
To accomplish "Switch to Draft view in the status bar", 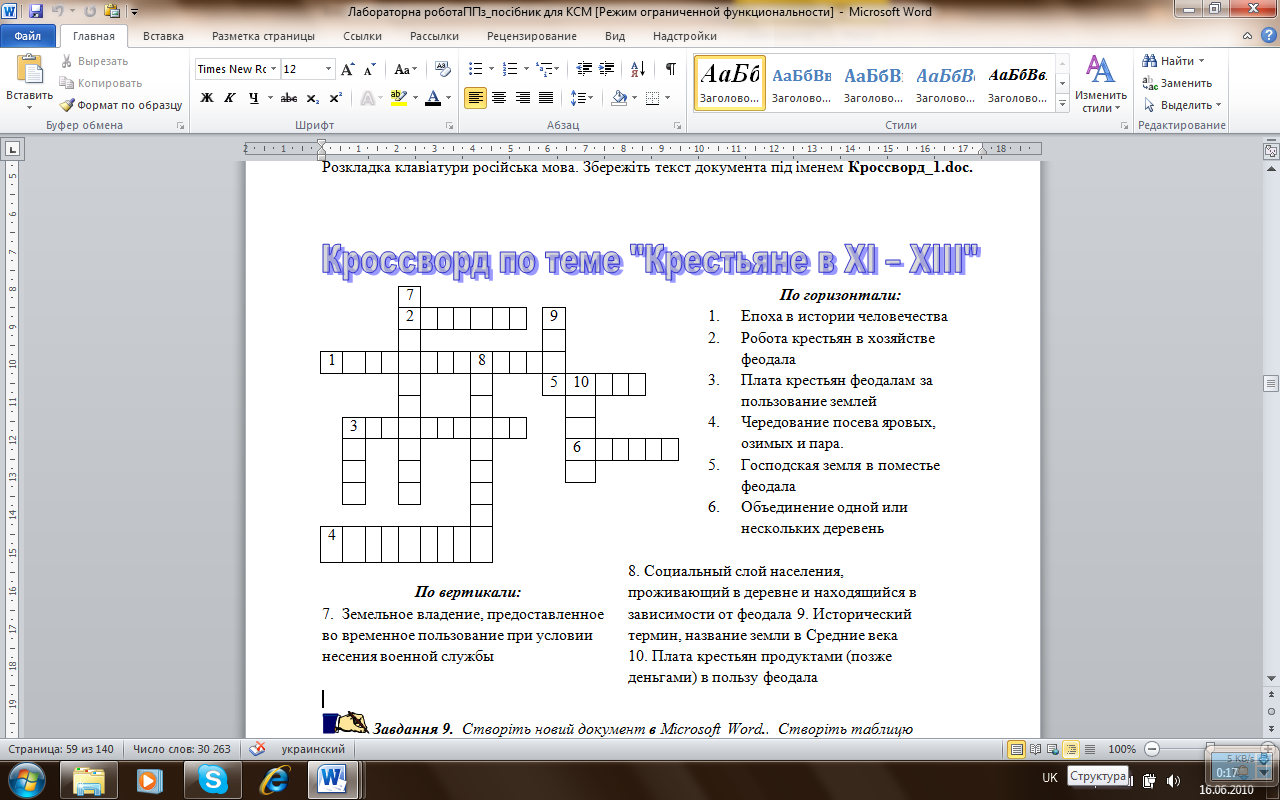I will coord(1089,748).
